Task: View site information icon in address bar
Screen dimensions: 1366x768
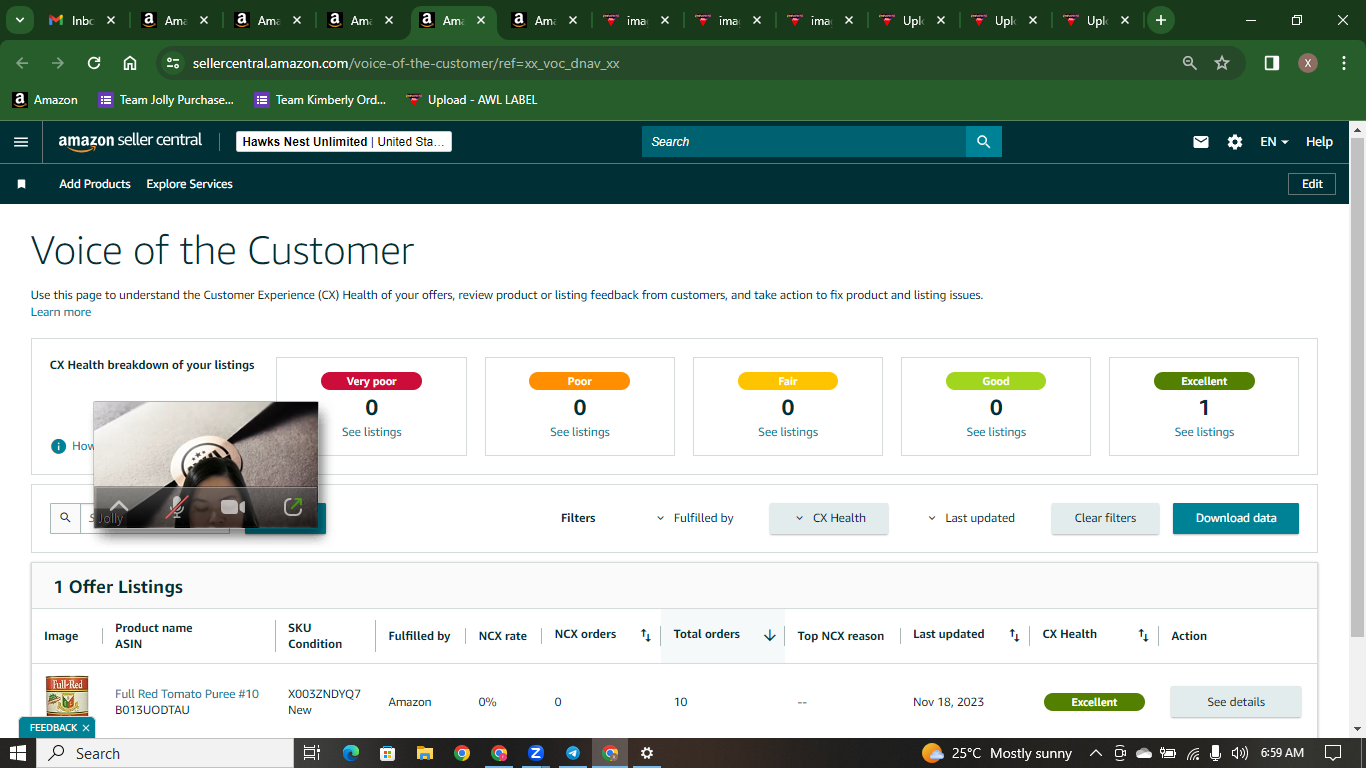Action: [x=173, y=63]
